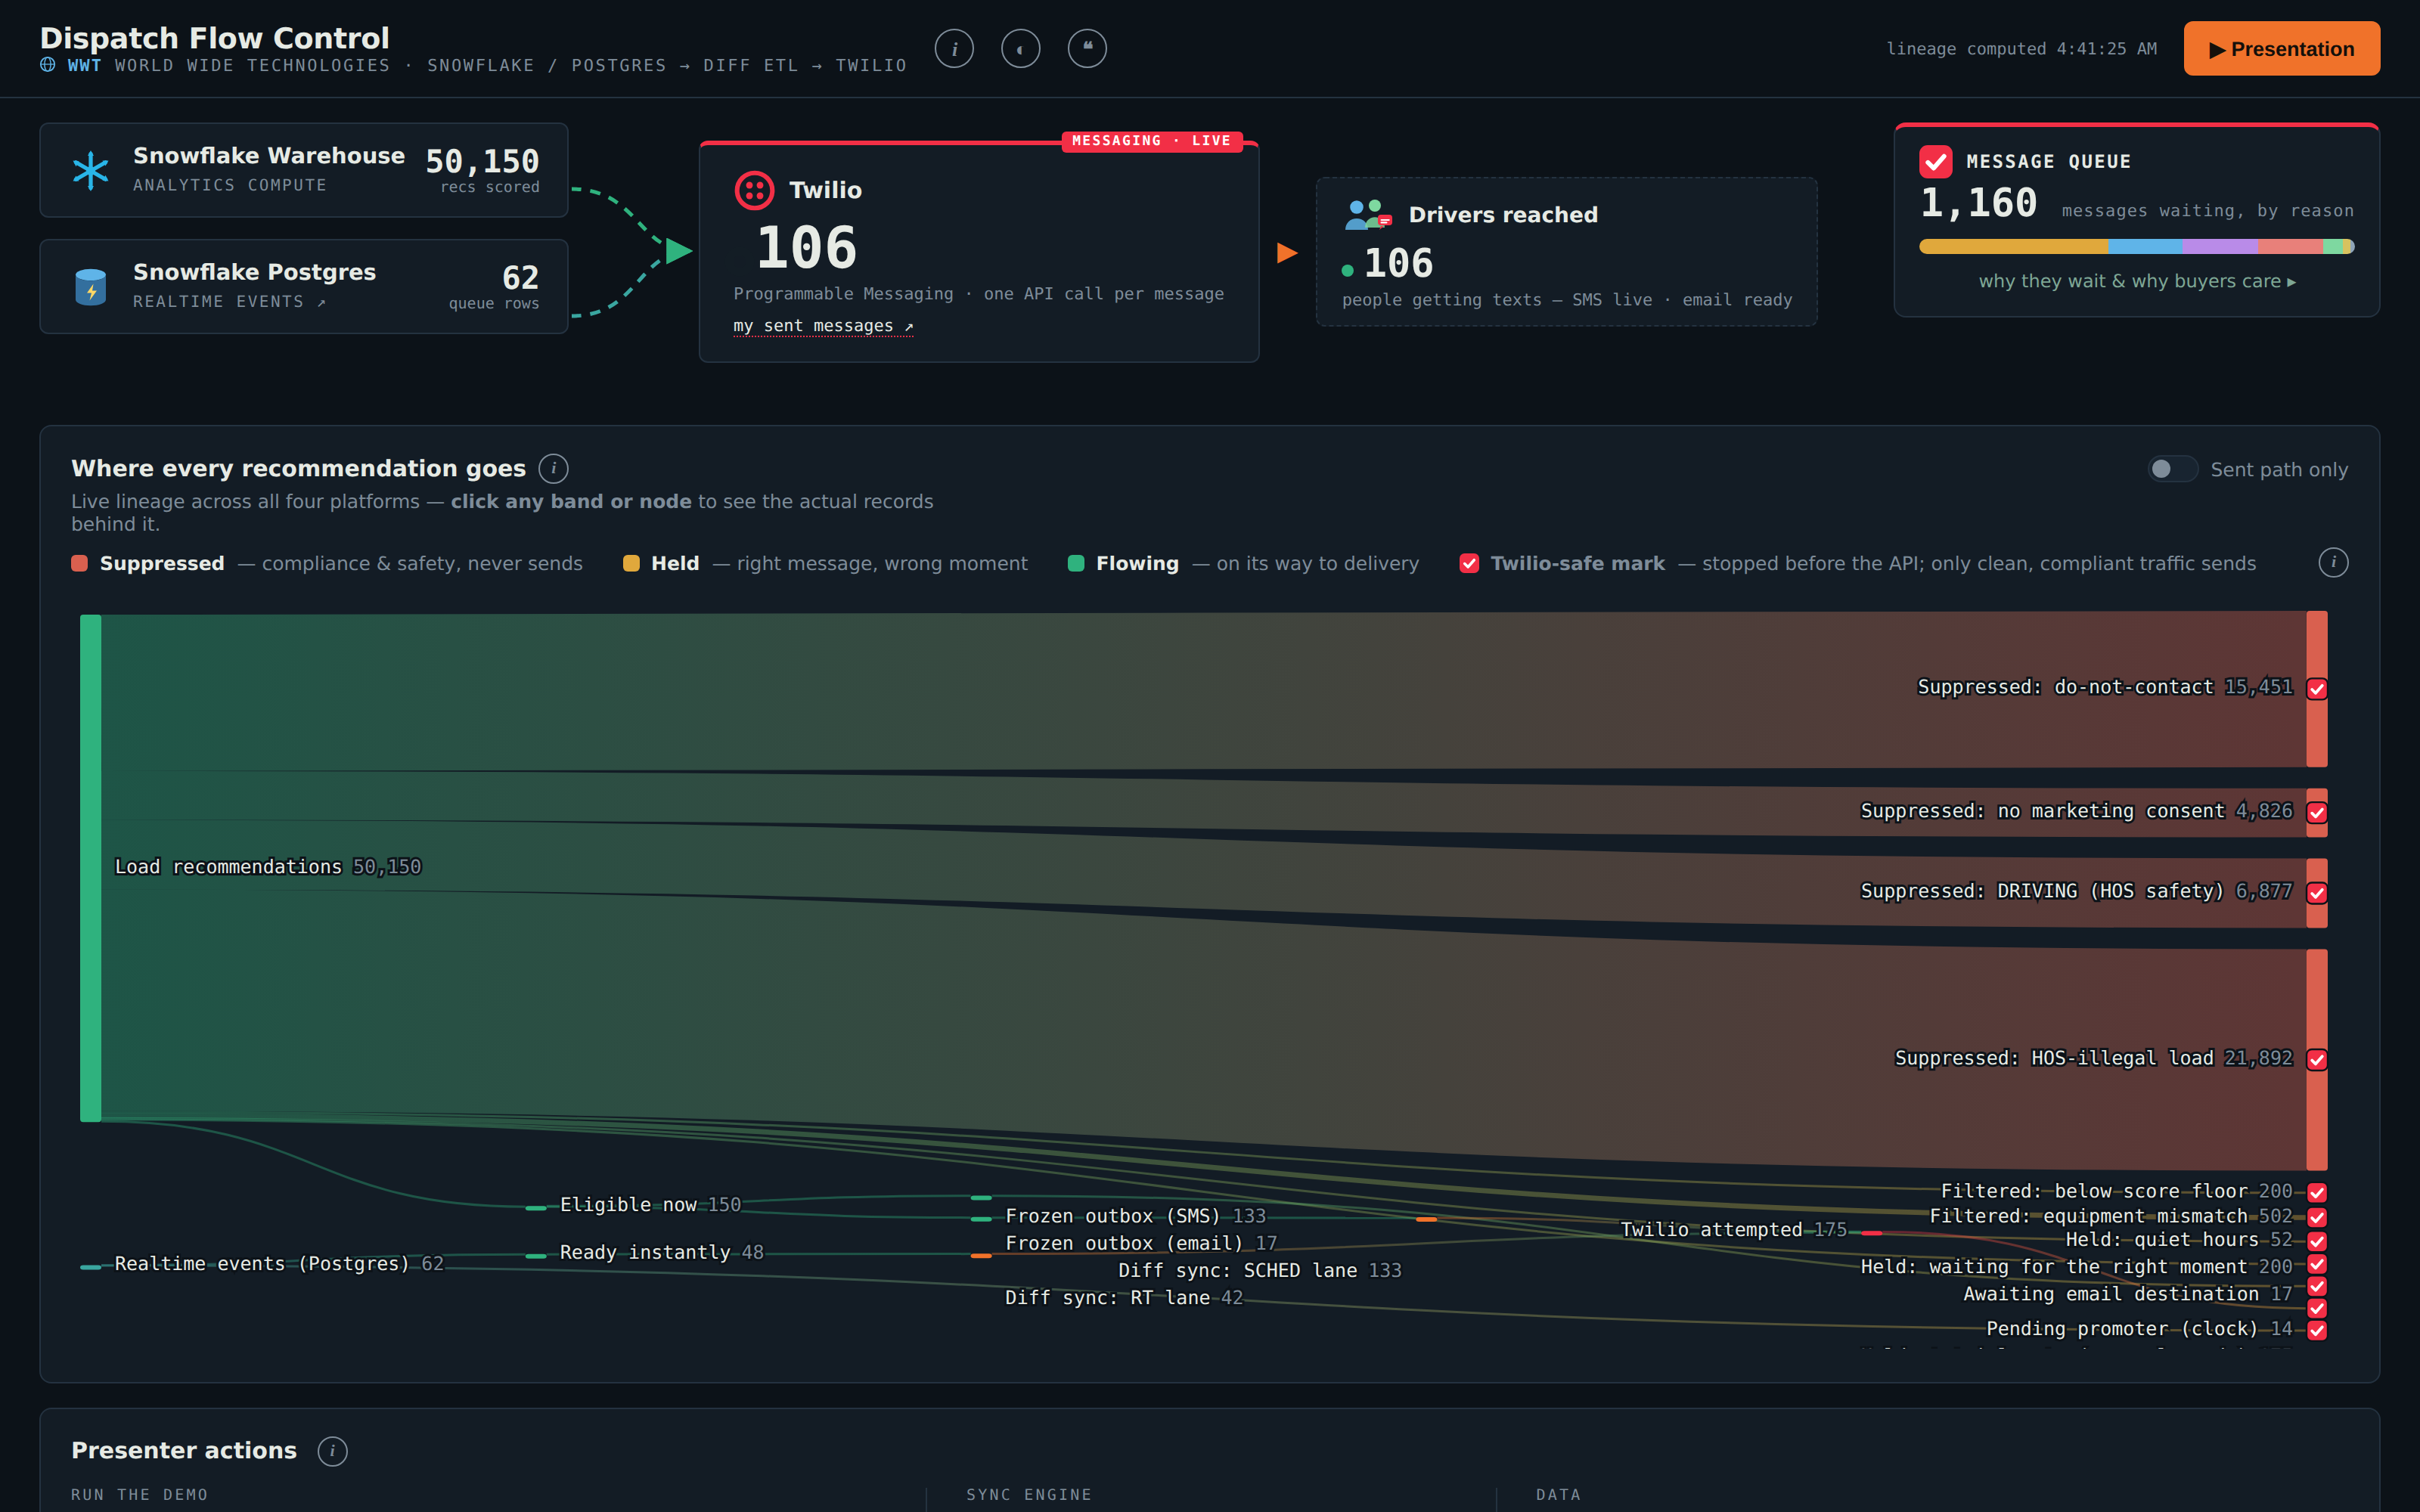Click the 'Eligible now 150' label
Viewport: 2420px width, 1512px height.
coord(650,1204)
